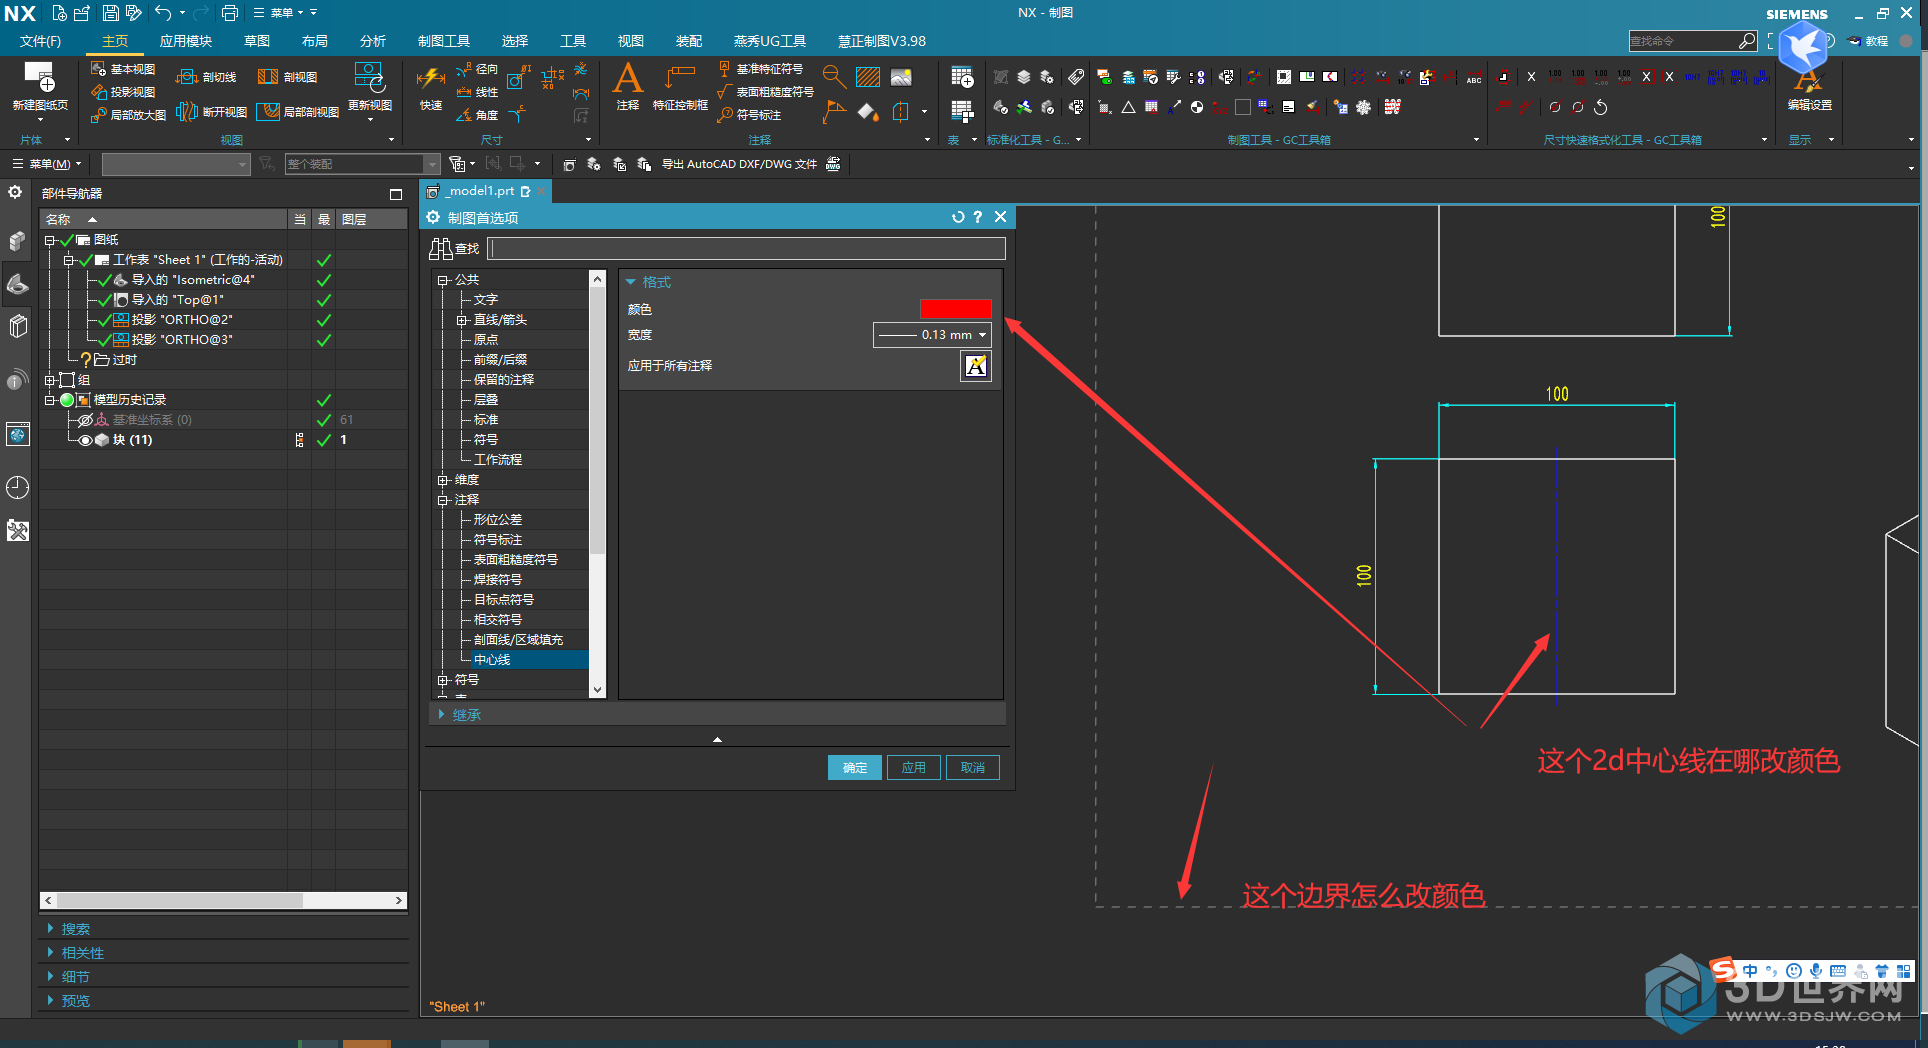Switch to the Application Module (应用模块) ribbon tab

[186, 41]
